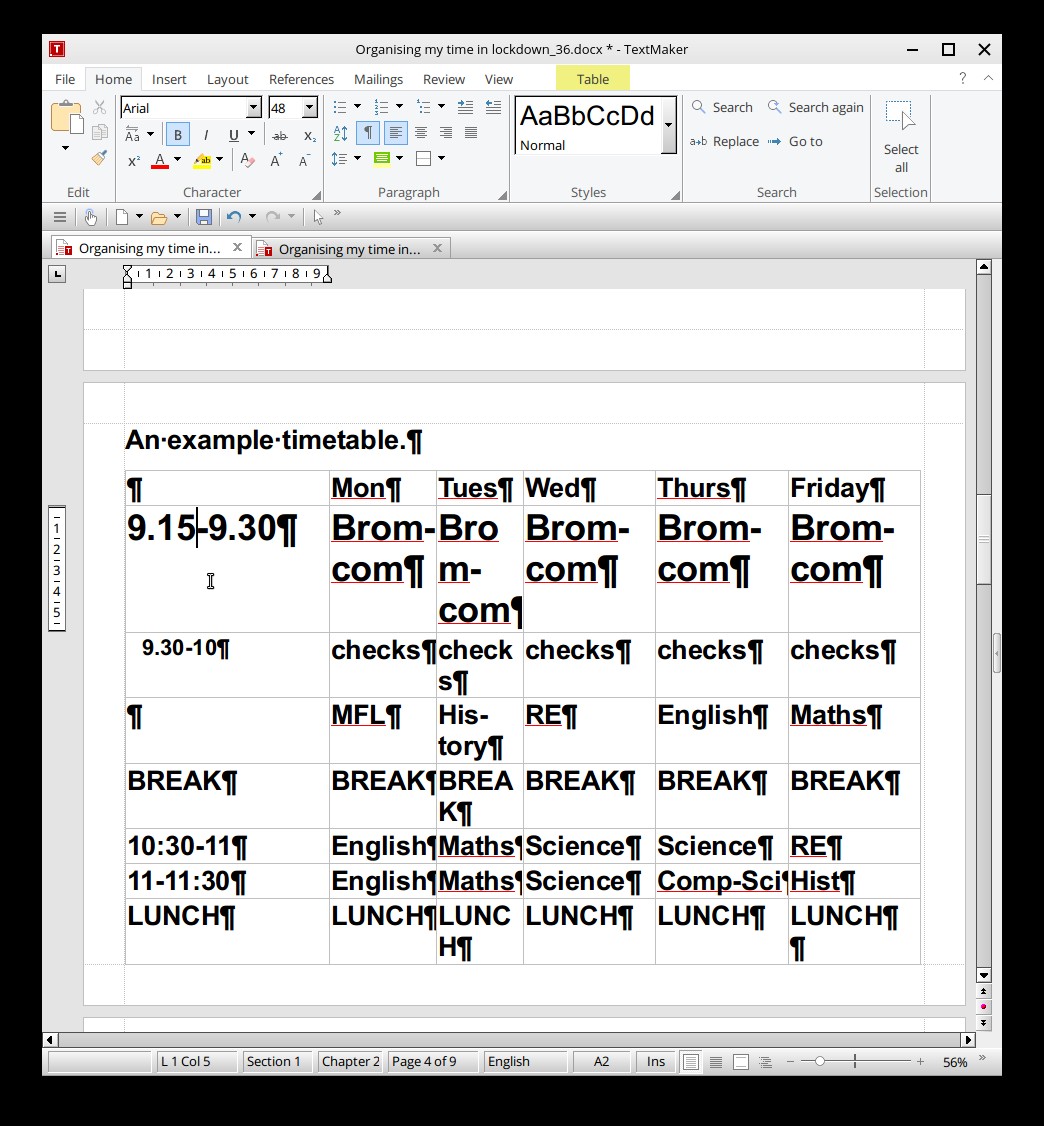
Task: Click the Grow font size icon
Action: click(x=277, y=160)
